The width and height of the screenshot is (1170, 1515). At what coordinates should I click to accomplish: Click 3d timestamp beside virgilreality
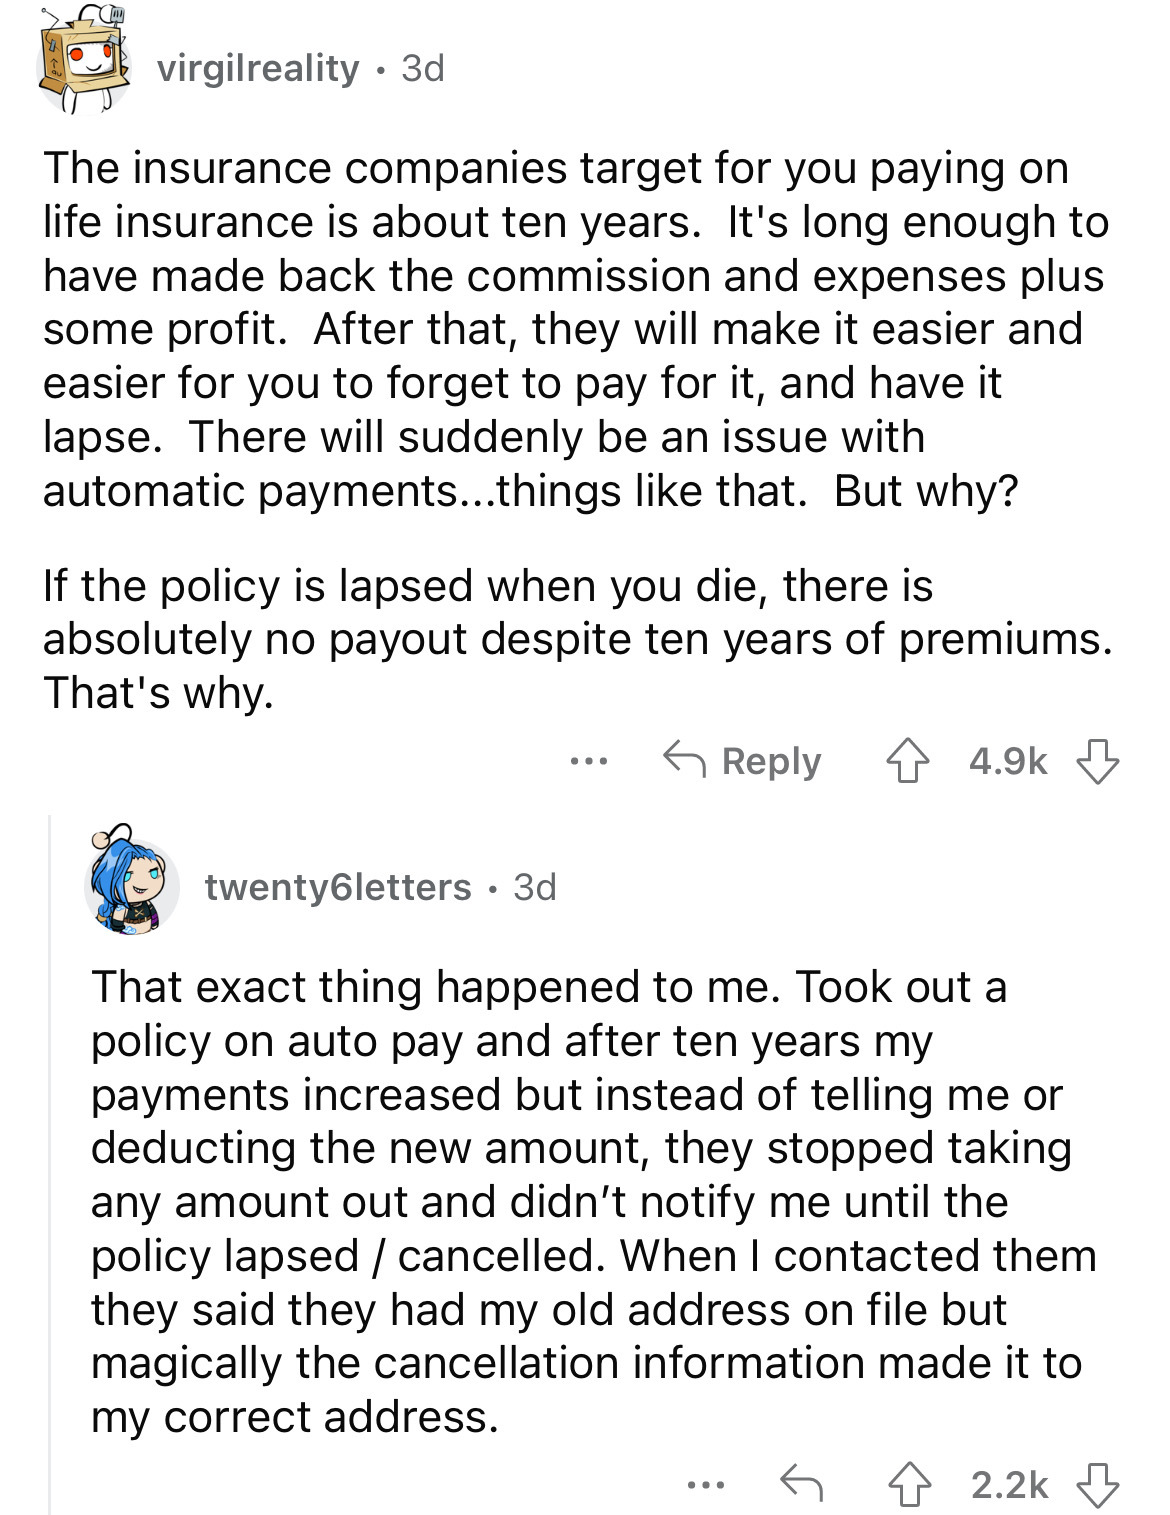[x=422, y=68]
